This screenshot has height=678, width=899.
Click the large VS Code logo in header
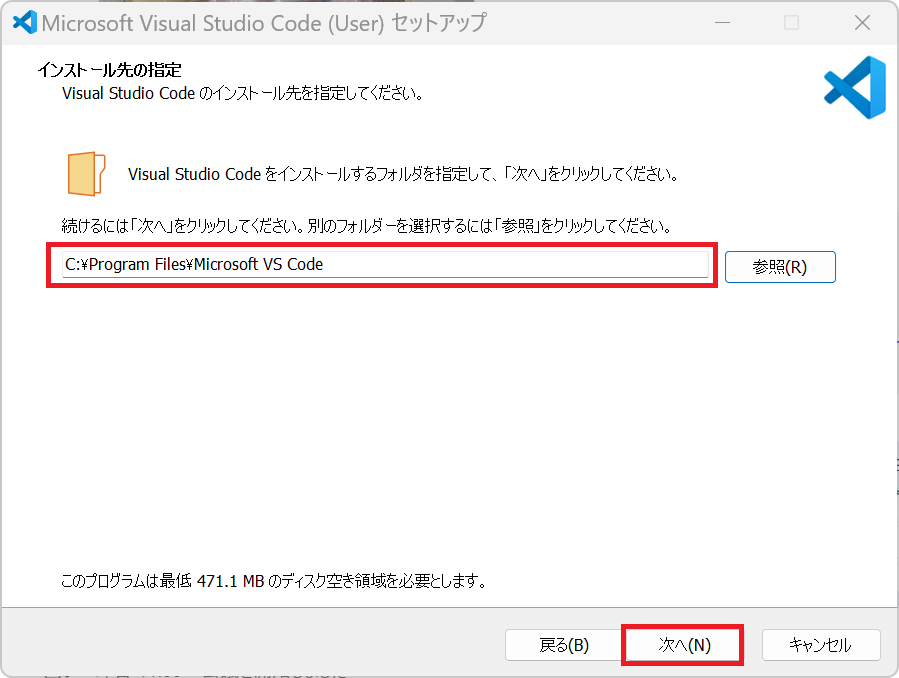point(854,88)
